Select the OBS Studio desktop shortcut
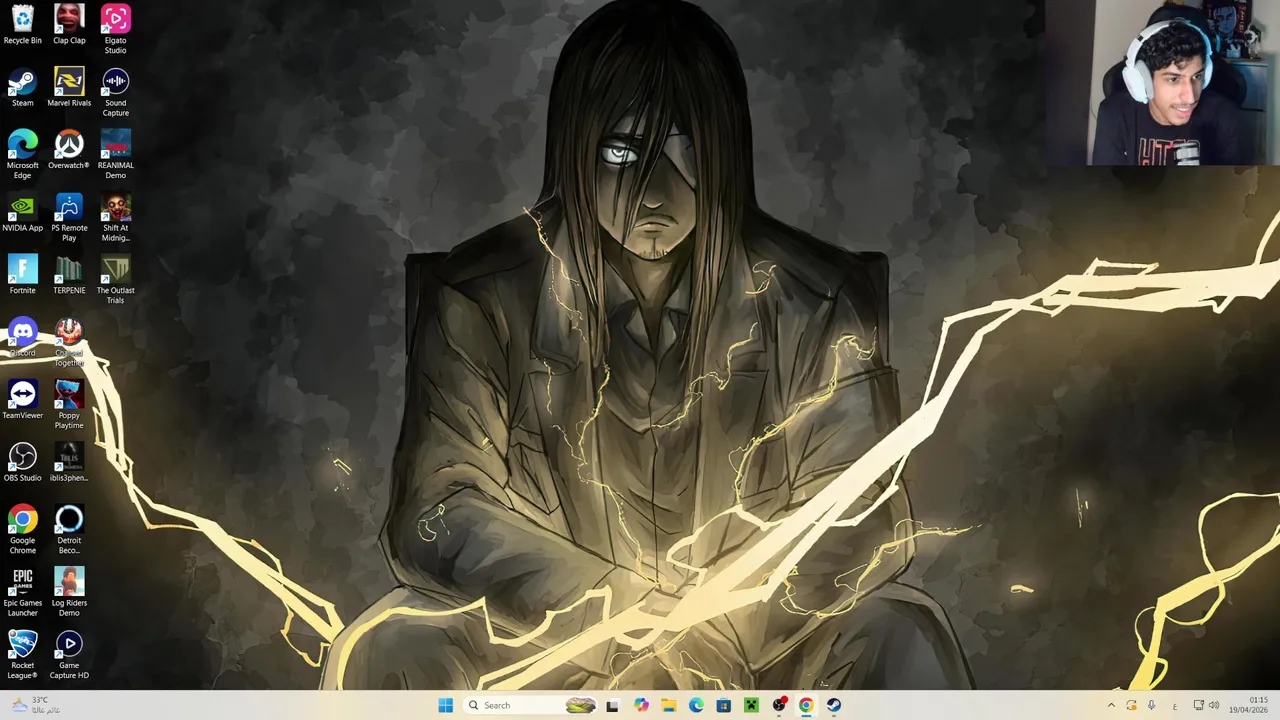This screenshot has height=720, width=1280. tap(22, 463)
